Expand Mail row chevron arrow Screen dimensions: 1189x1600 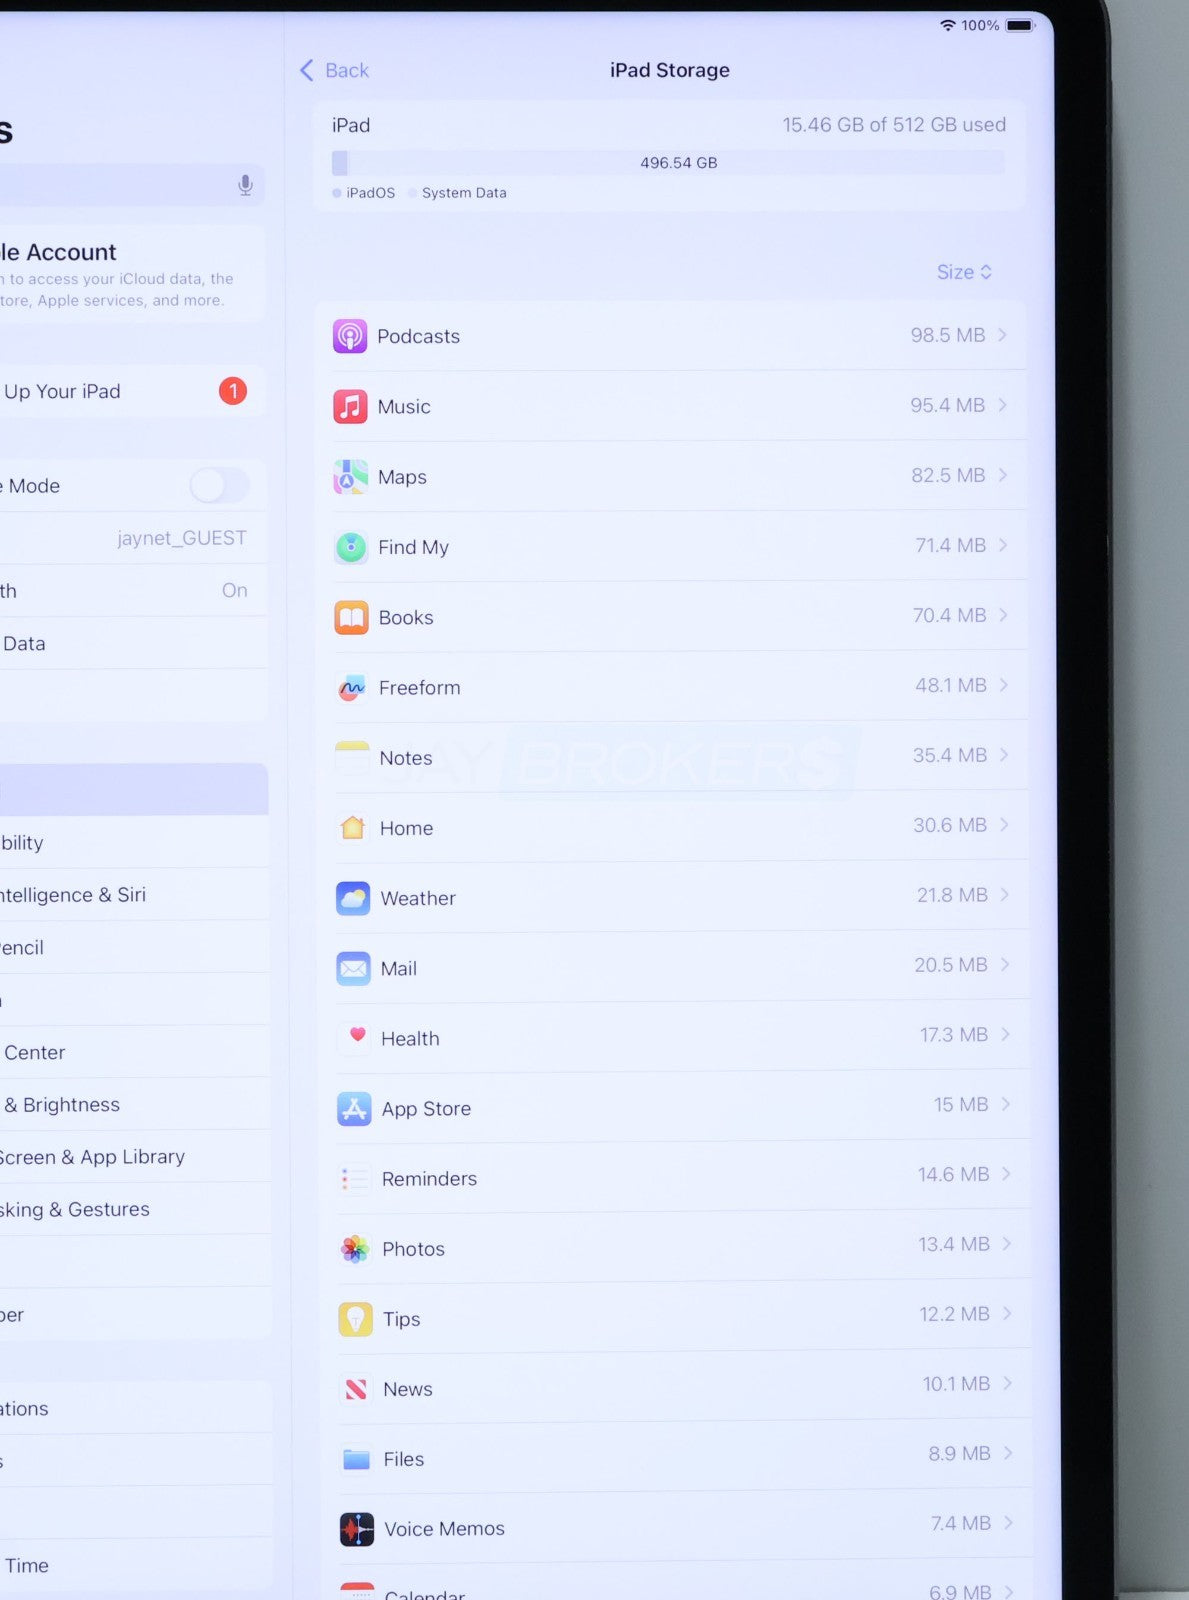(x=1005, y=964)
